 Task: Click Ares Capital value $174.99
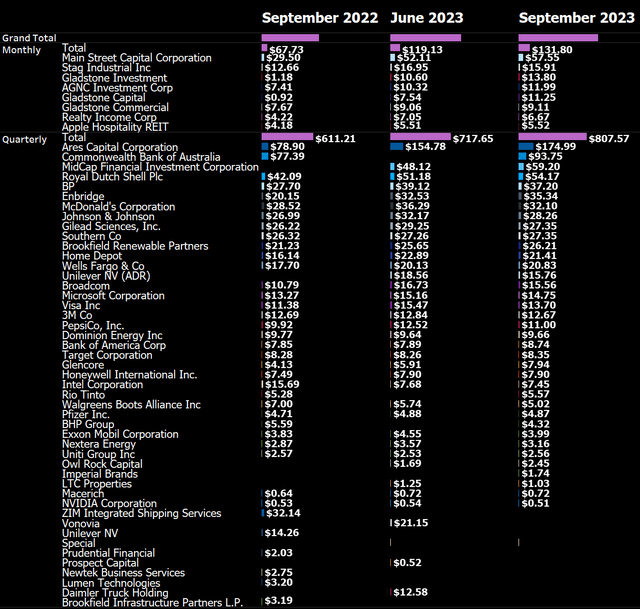[556, 147]
